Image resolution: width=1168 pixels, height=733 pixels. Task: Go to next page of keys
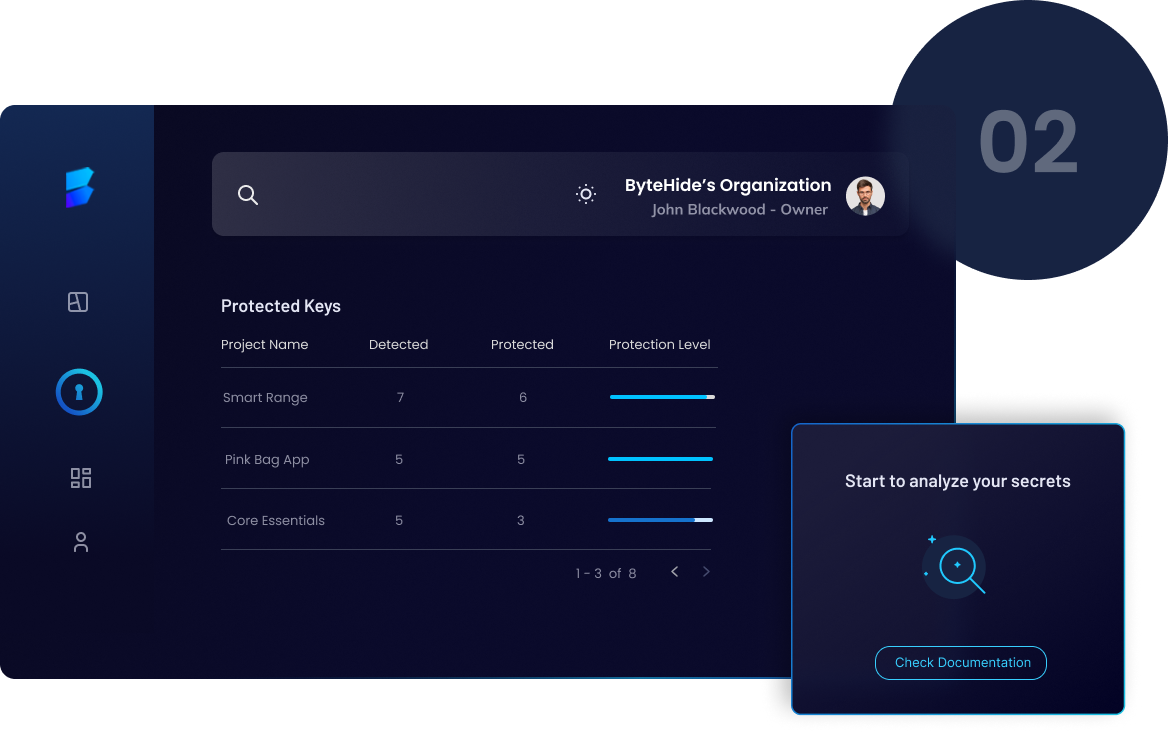706,572
